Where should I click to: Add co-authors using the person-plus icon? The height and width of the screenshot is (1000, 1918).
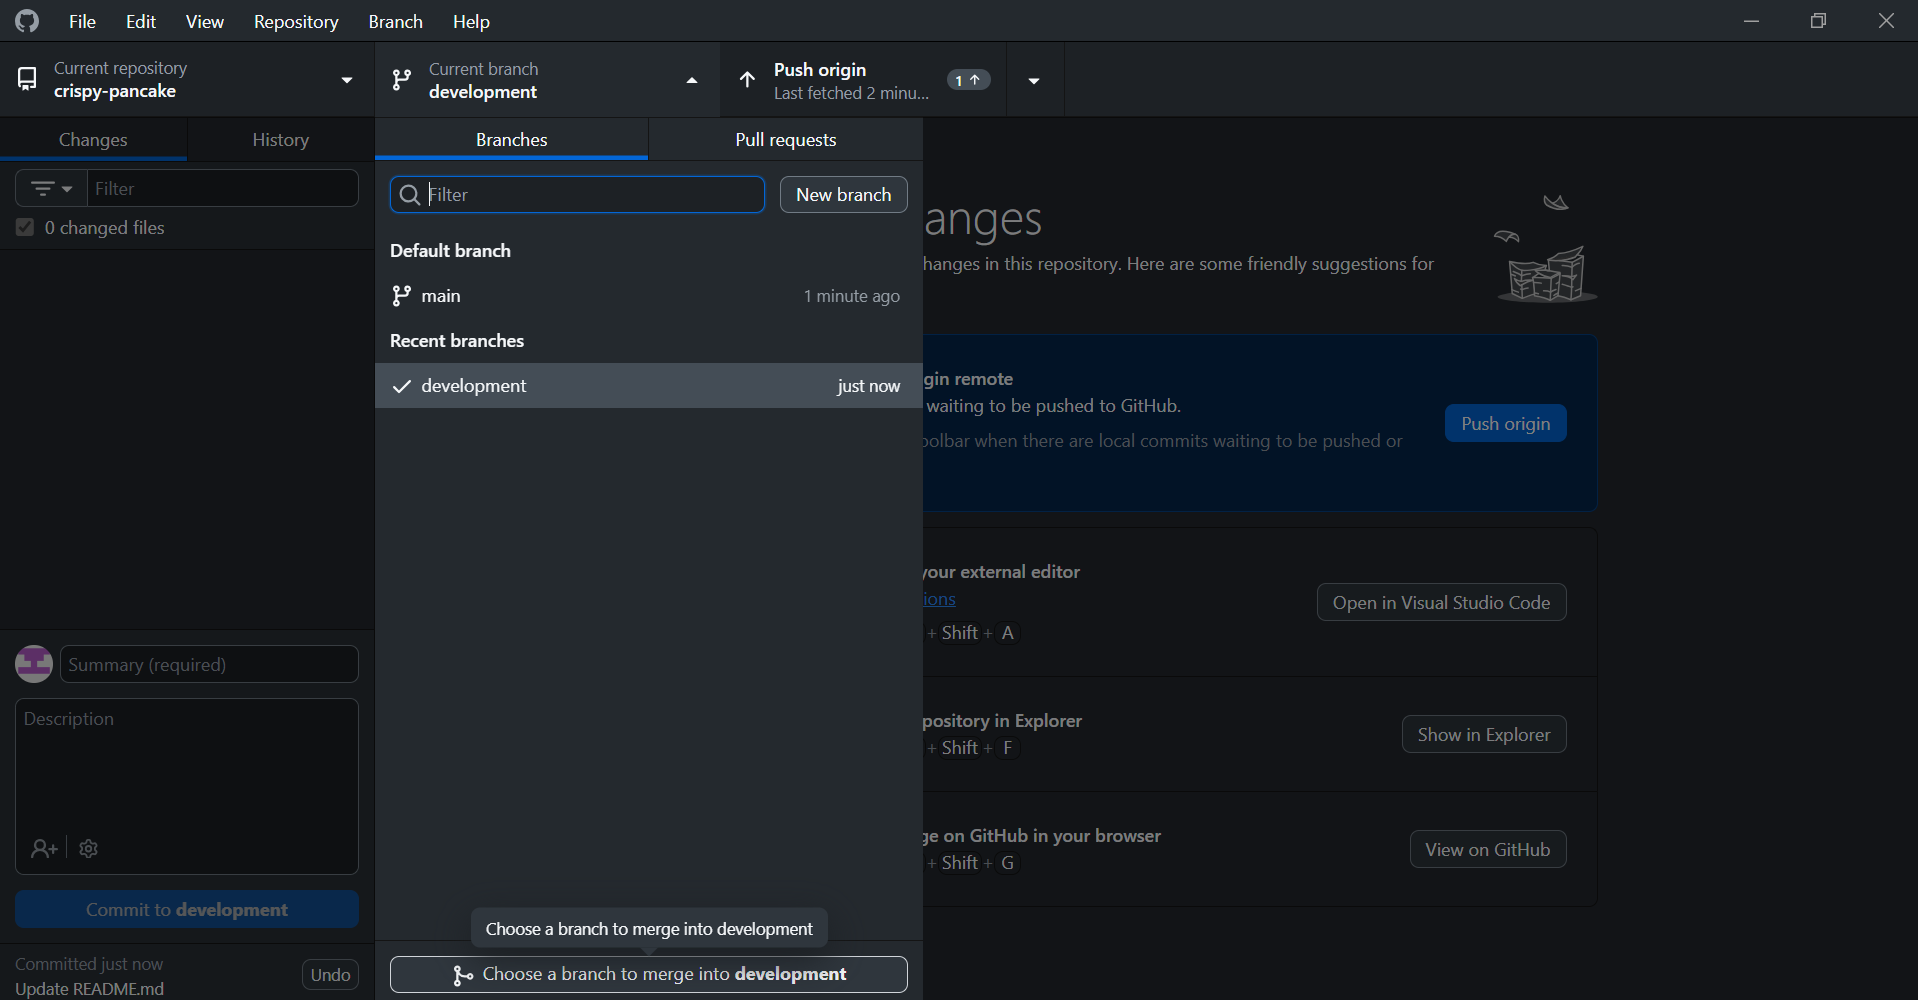[44, 849]
